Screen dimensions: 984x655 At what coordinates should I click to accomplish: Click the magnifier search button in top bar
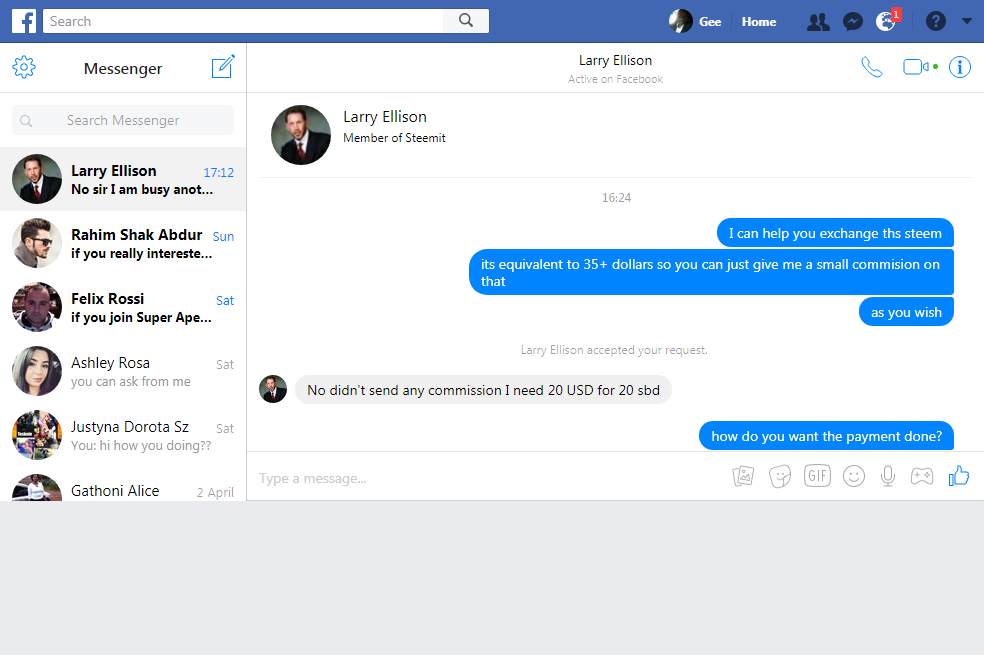(x=466, y=21)
